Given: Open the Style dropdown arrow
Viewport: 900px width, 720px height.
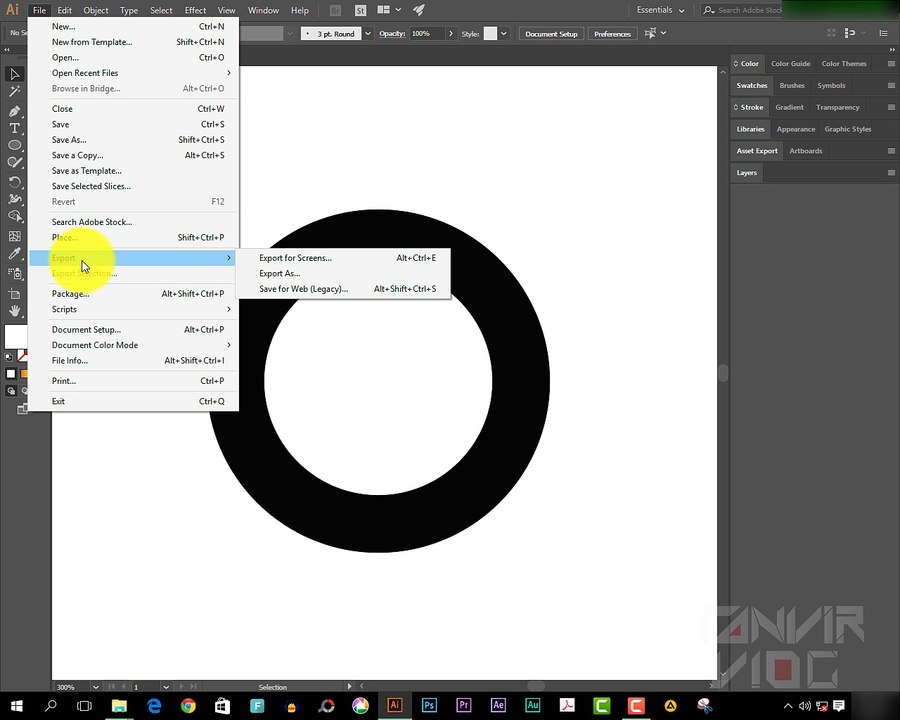Looking at the screenshot, I should [503, 34].
